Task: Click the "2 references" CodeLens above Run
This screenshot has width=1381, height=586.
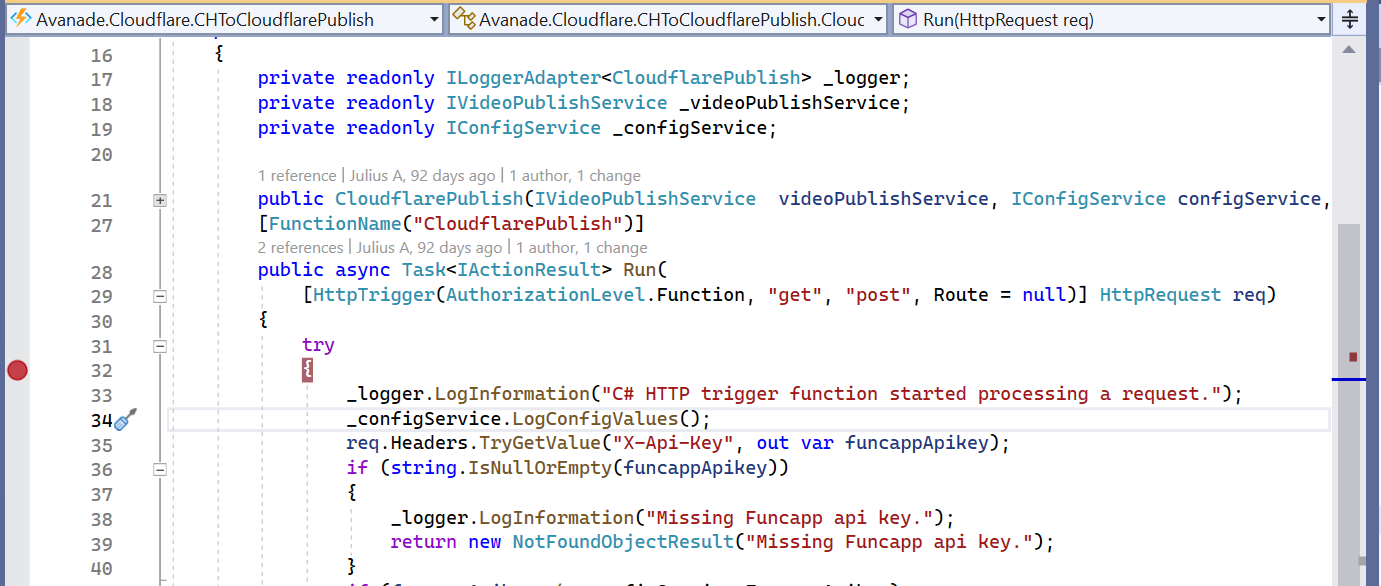Action: 301,248
